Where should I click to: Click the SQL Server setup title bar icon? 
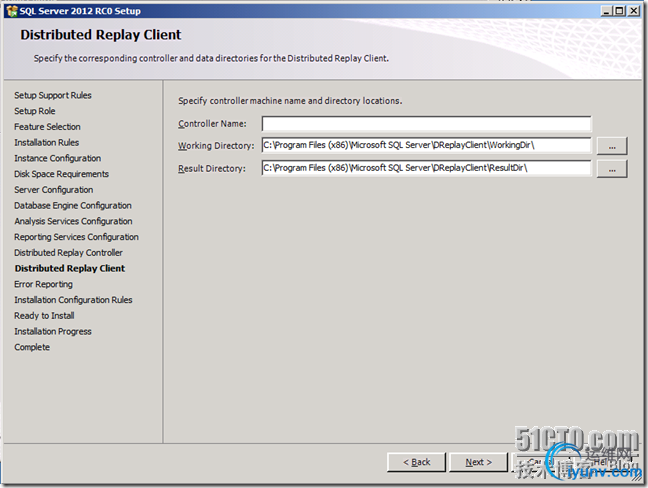pyautogui.click(x=12, y=11)
